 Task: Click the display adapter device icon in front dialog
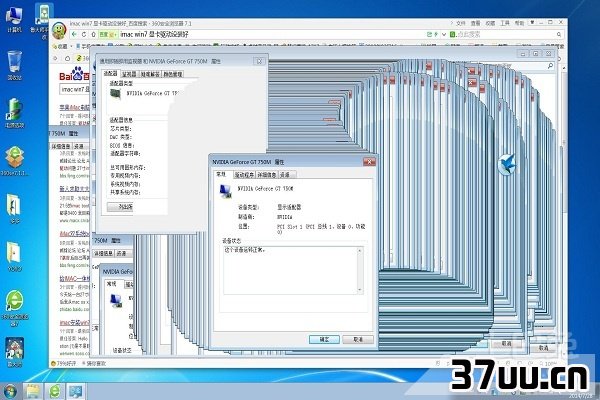click(225, 191)
